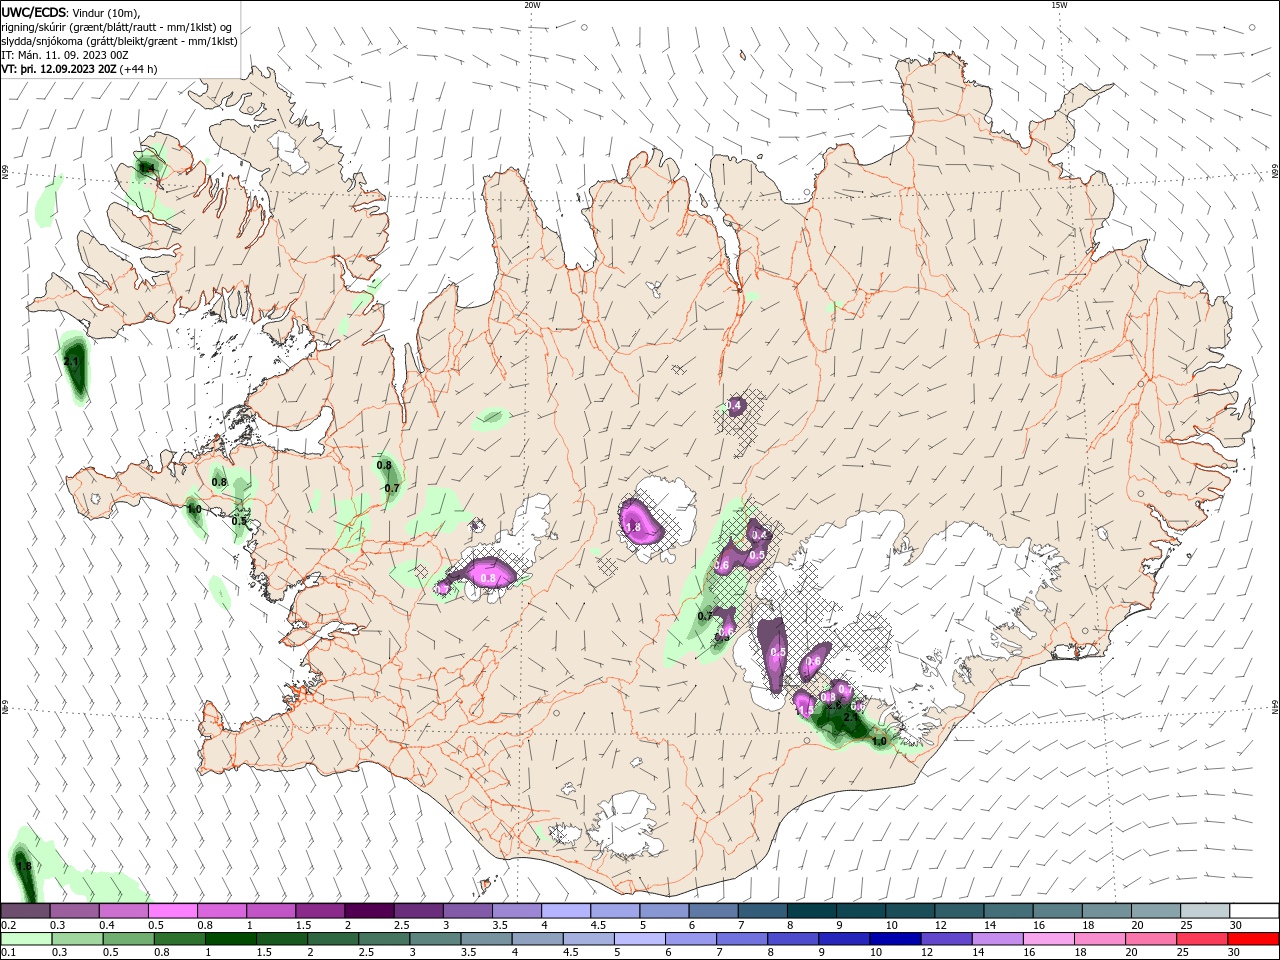1280x960 pixels.
Task: Click the 1.8 value on the purple snow patch
Action: pos(632,527)
